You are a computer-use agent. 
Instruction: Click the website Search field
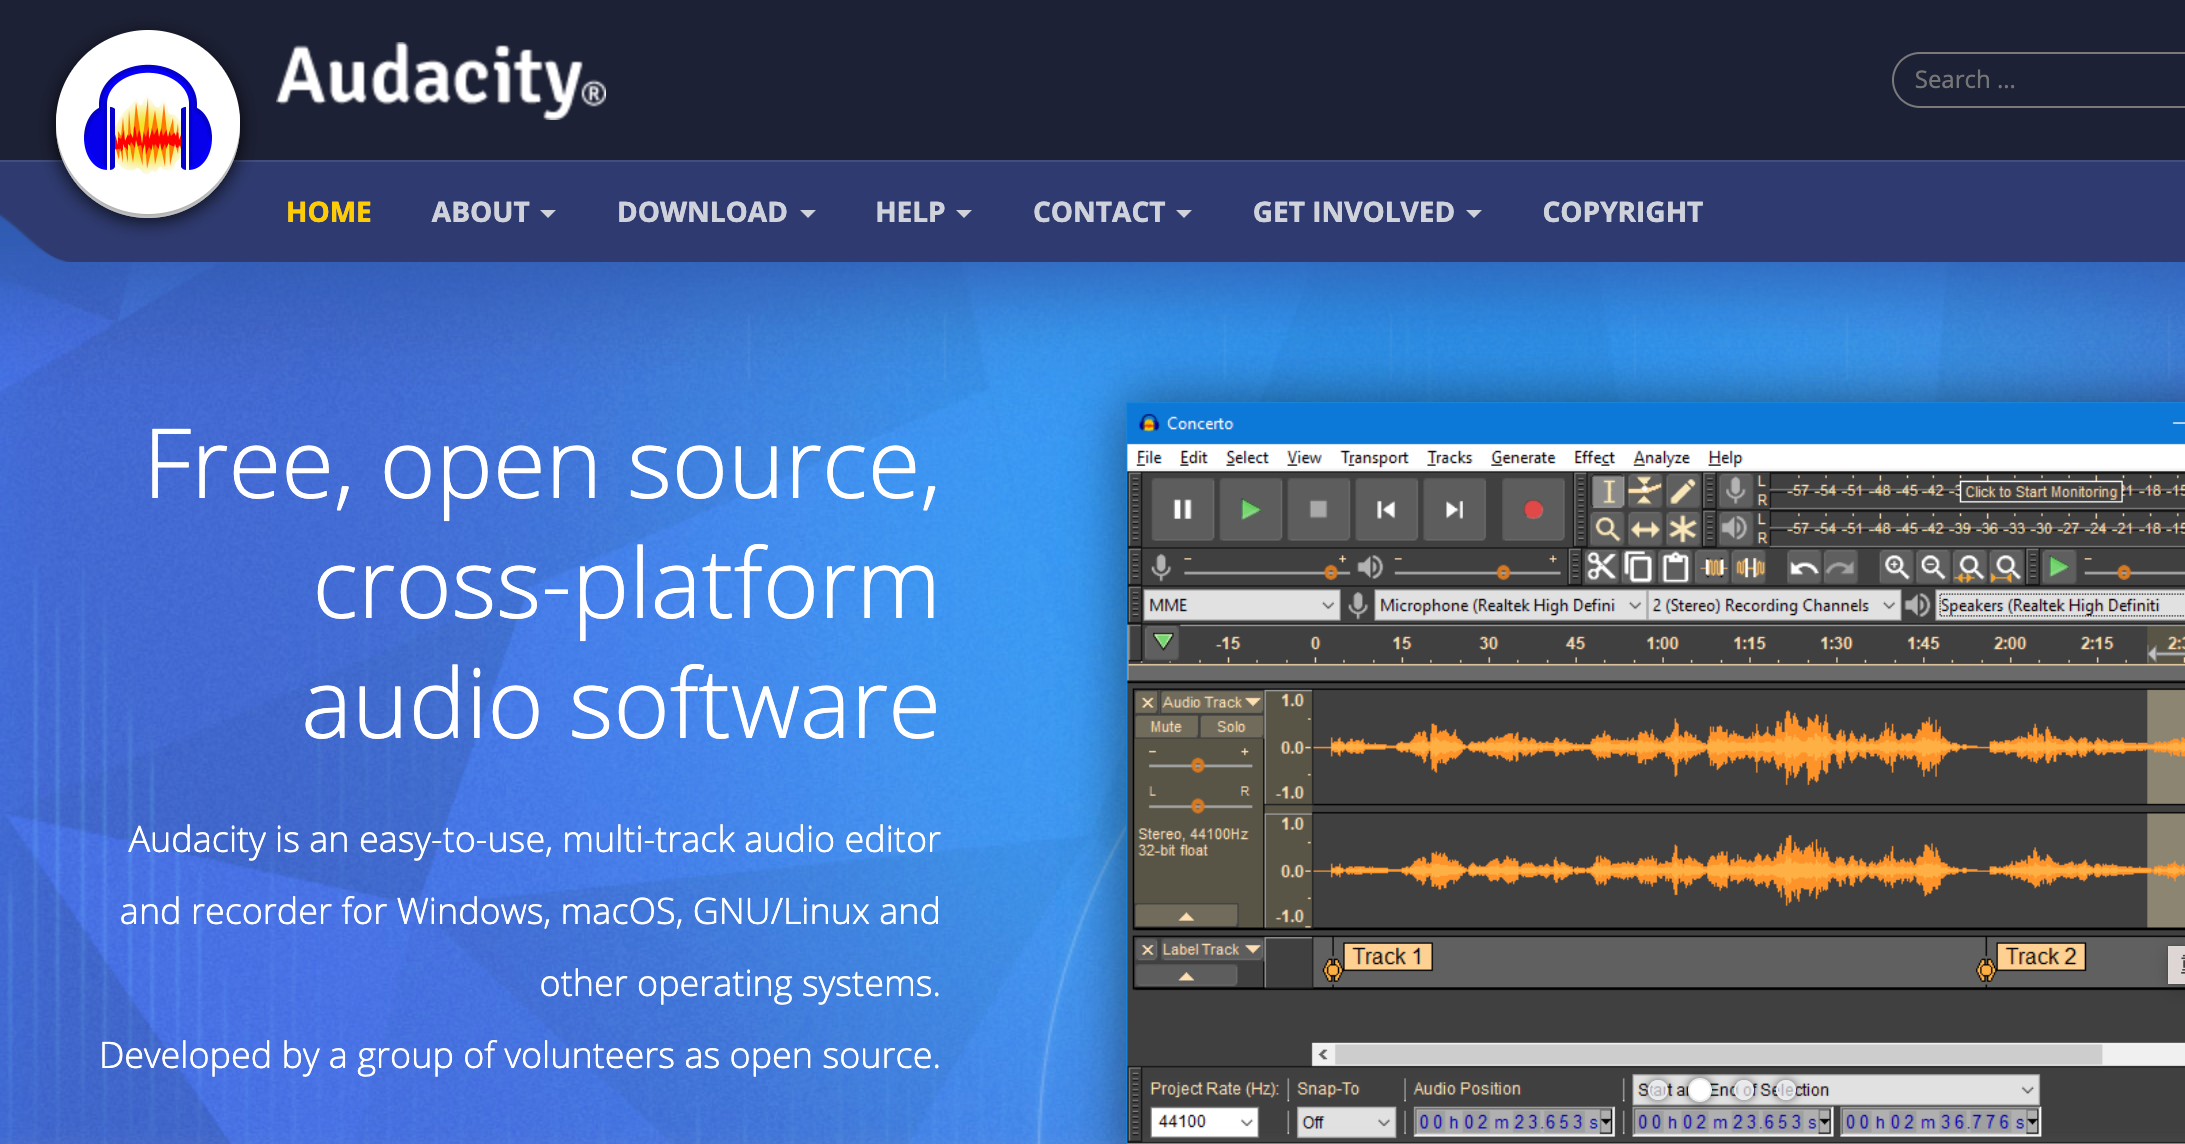[2038, 80]
